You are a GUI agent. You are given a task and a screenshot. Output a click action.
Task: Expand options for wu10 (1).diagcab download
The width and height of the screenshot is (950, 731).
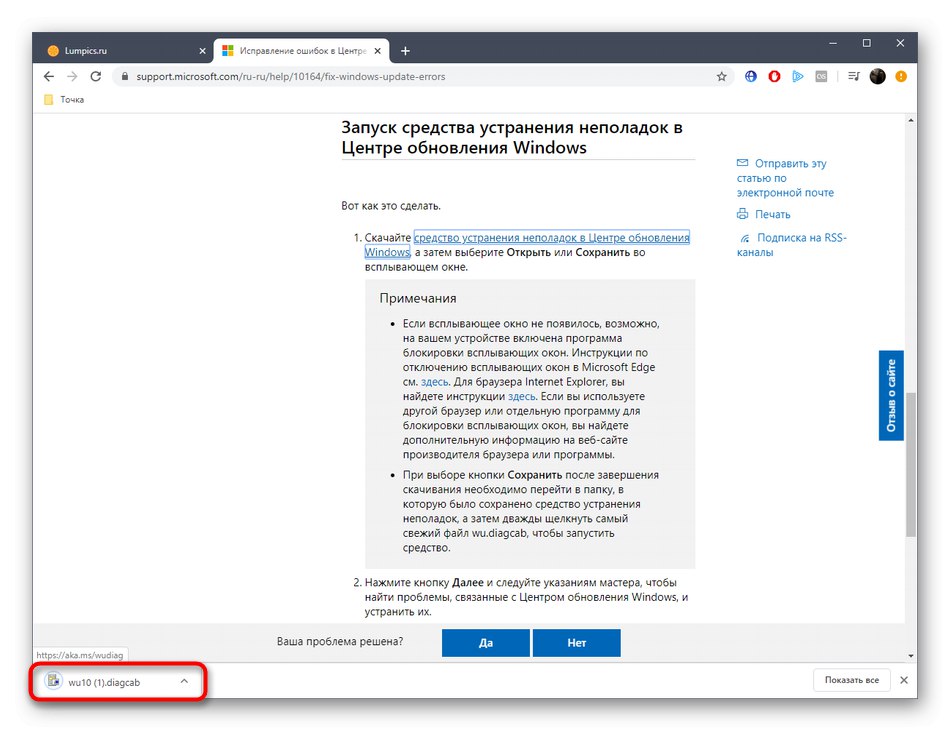click(184, 681)
